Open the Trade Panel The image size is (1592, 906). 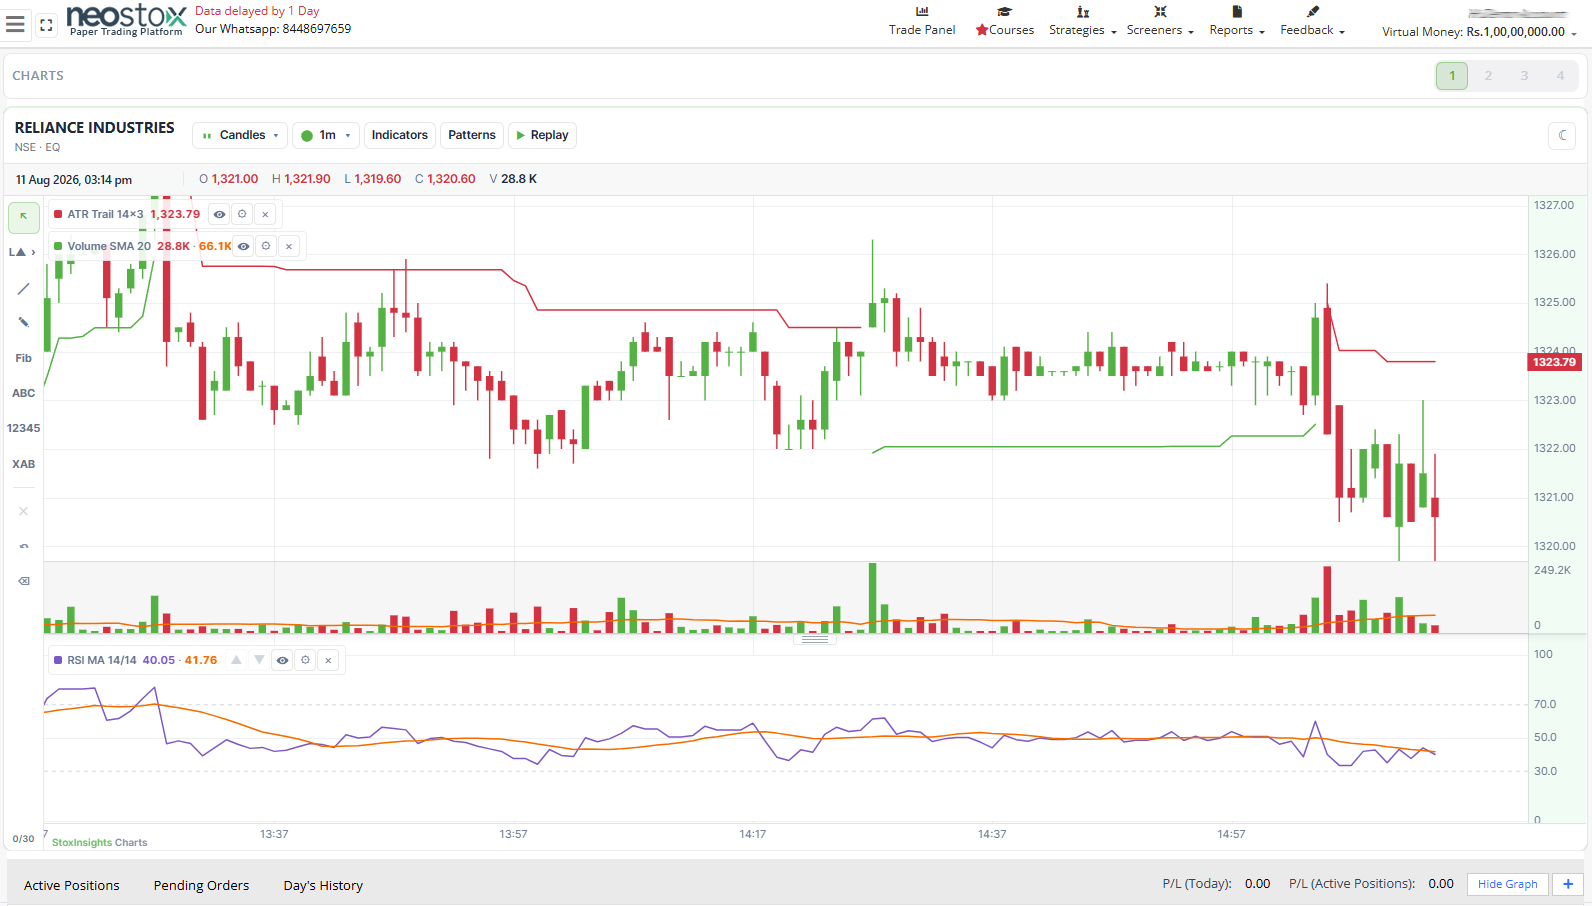(922, 21)
